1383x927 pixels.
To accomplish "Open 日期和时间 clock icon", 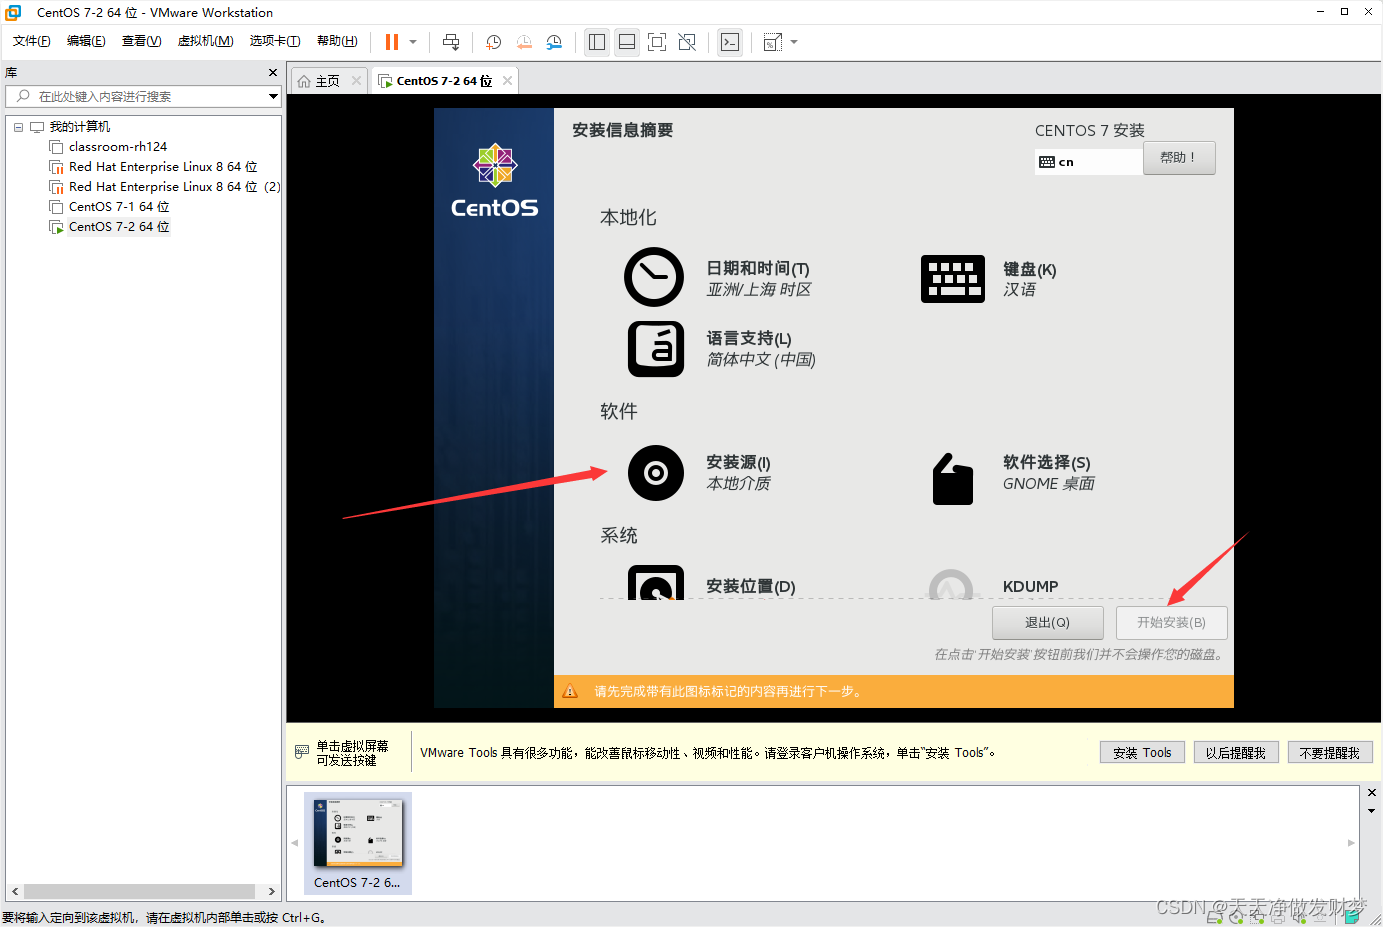I will tap(654, 277).
